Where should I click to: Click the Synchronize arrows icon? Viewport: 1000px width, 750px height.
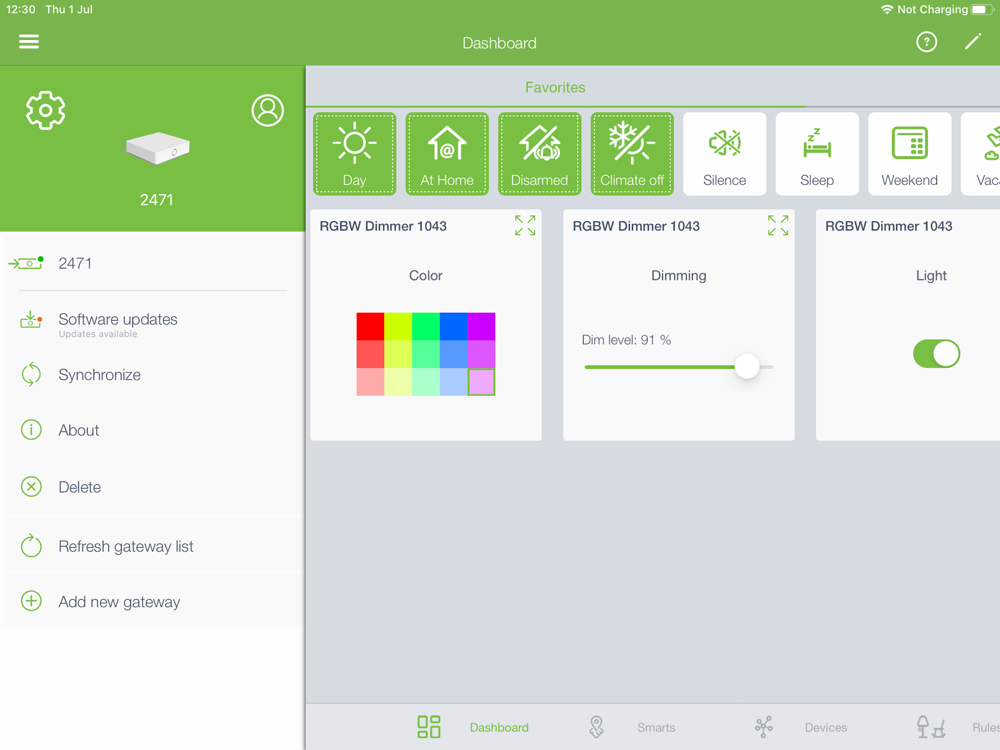click(x=31, y=374)
